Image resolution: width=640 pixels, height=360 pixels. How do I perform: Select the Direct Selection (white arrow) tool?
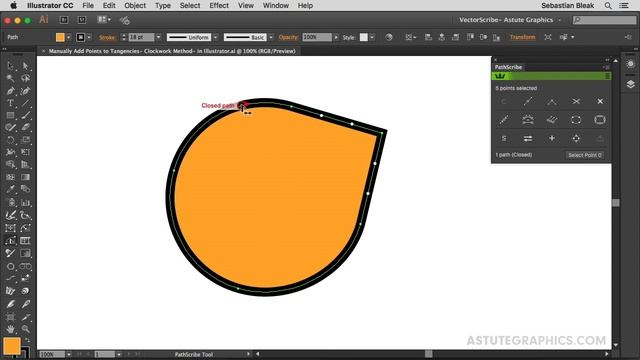point(26,66)
